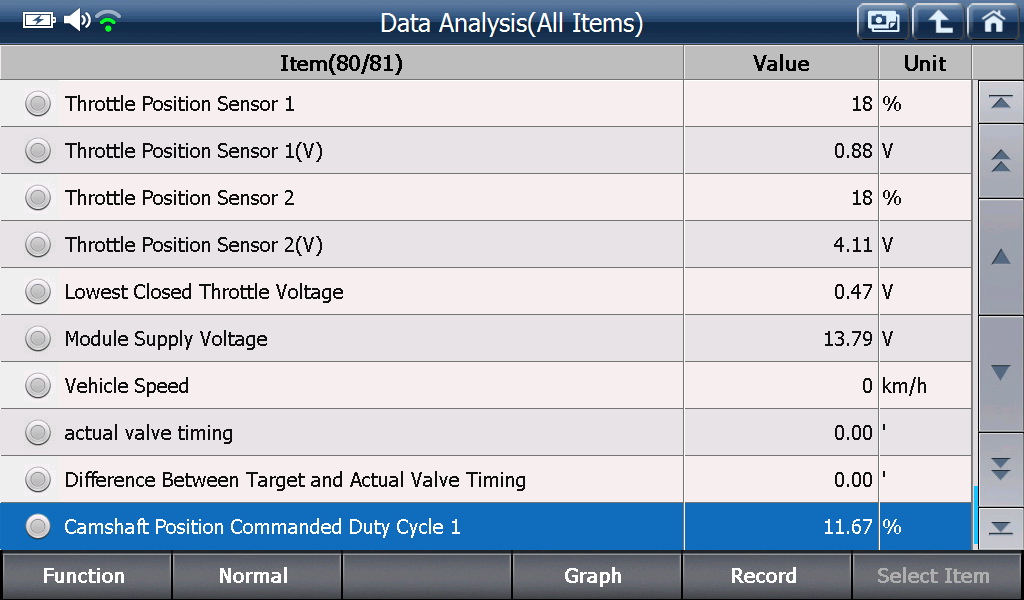Click the single up arrow scroll button
The width and height of the screenshot is (1024, 600).
point(1000,257)
